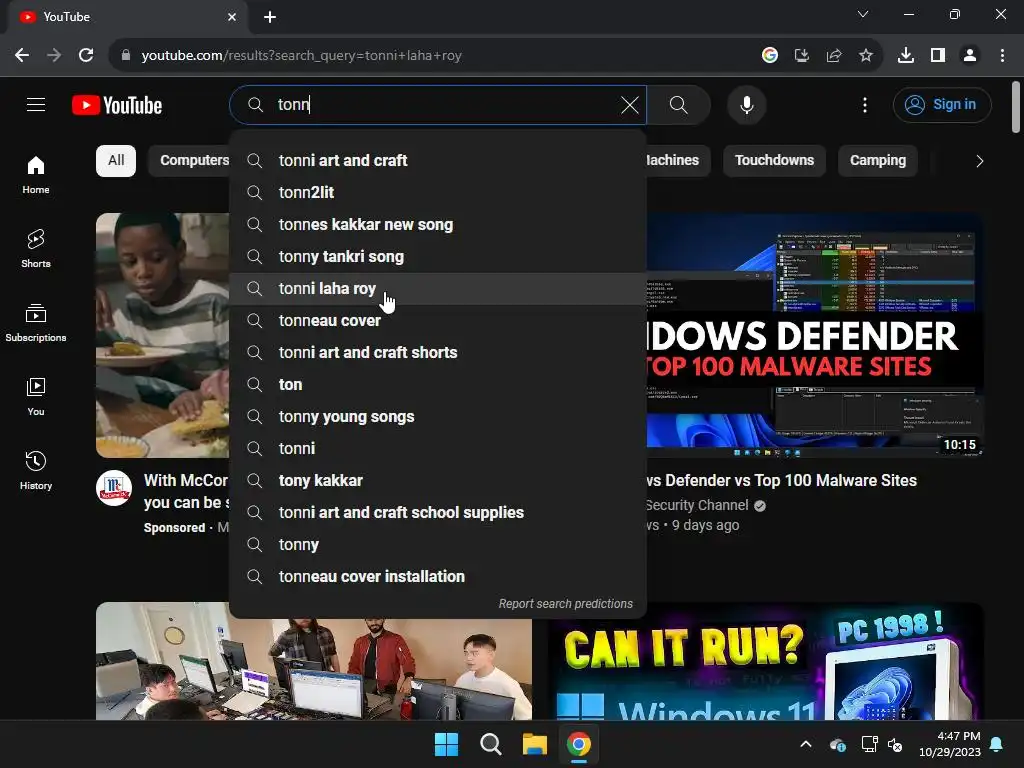The width and height of the screenshot is (1024, 768).
Task: Select the Camping filter chip
Action: click(x=877, y=161)
